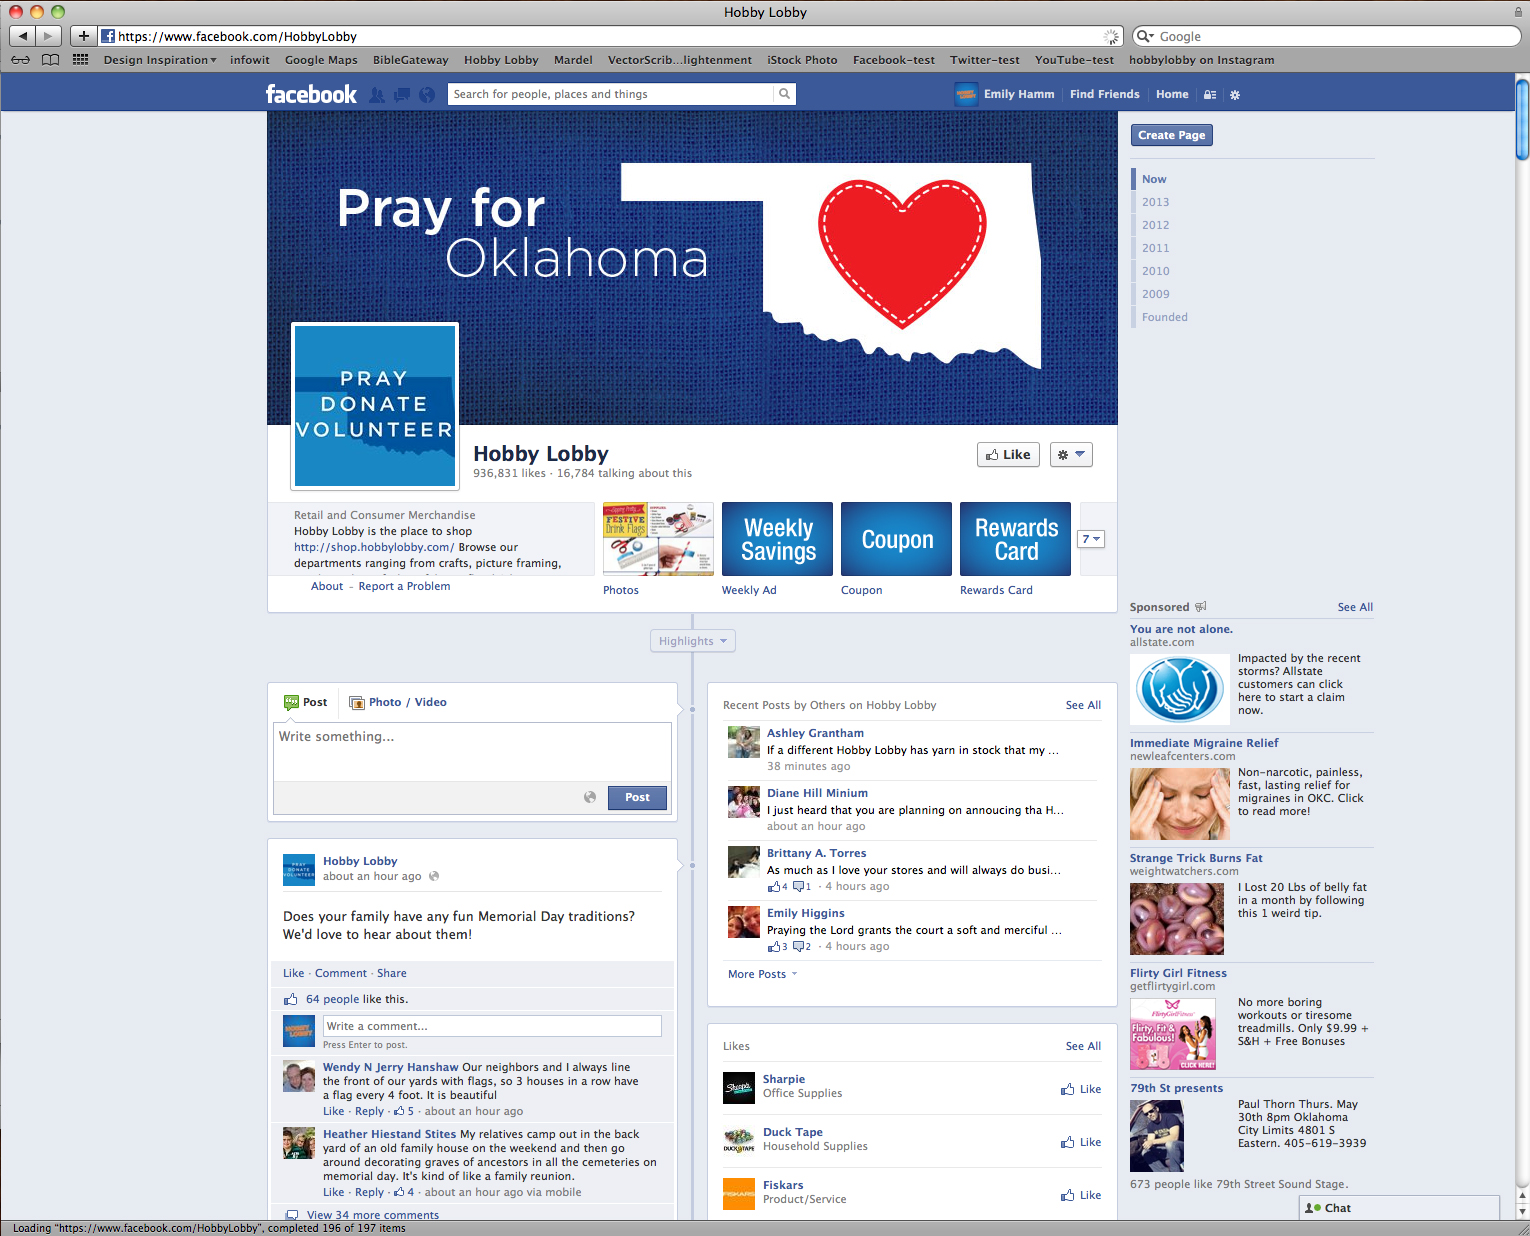Image resolution: width=1530 pixels, height=1236 pixels.
Task: Open the Chat bar
Action: pos(1400,1208)
